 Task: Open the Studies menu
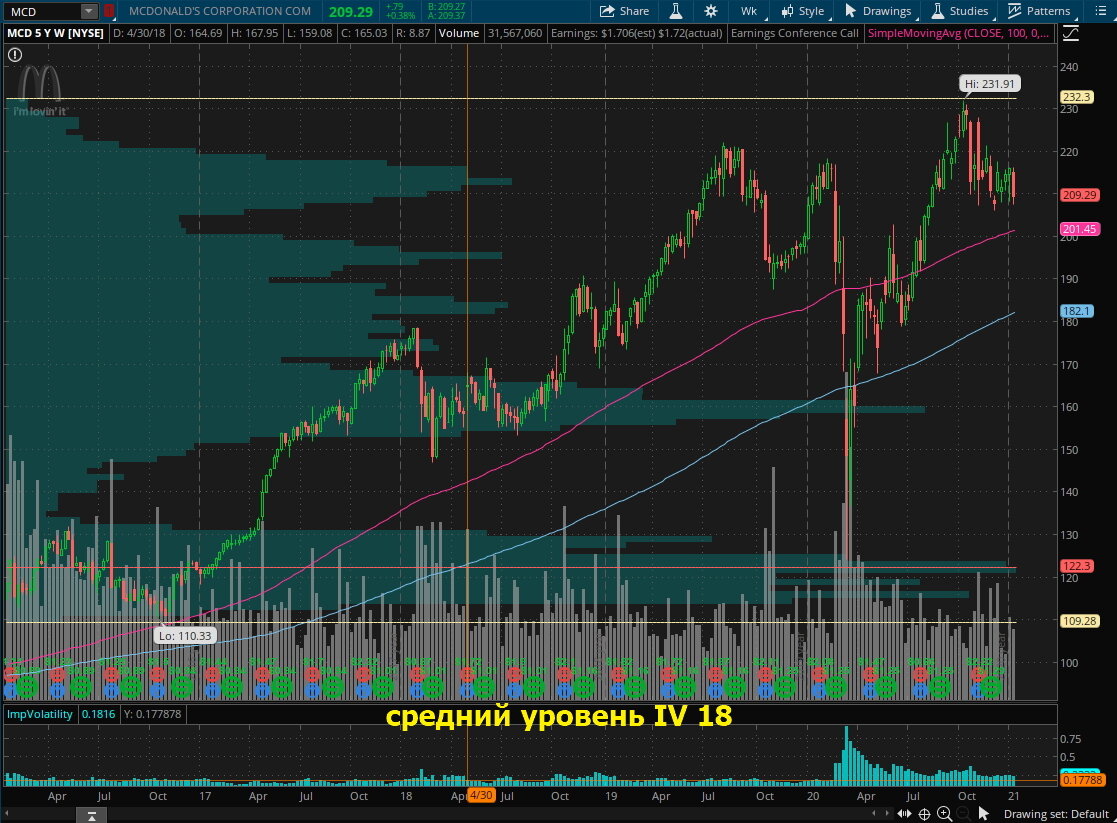point(960,11)
